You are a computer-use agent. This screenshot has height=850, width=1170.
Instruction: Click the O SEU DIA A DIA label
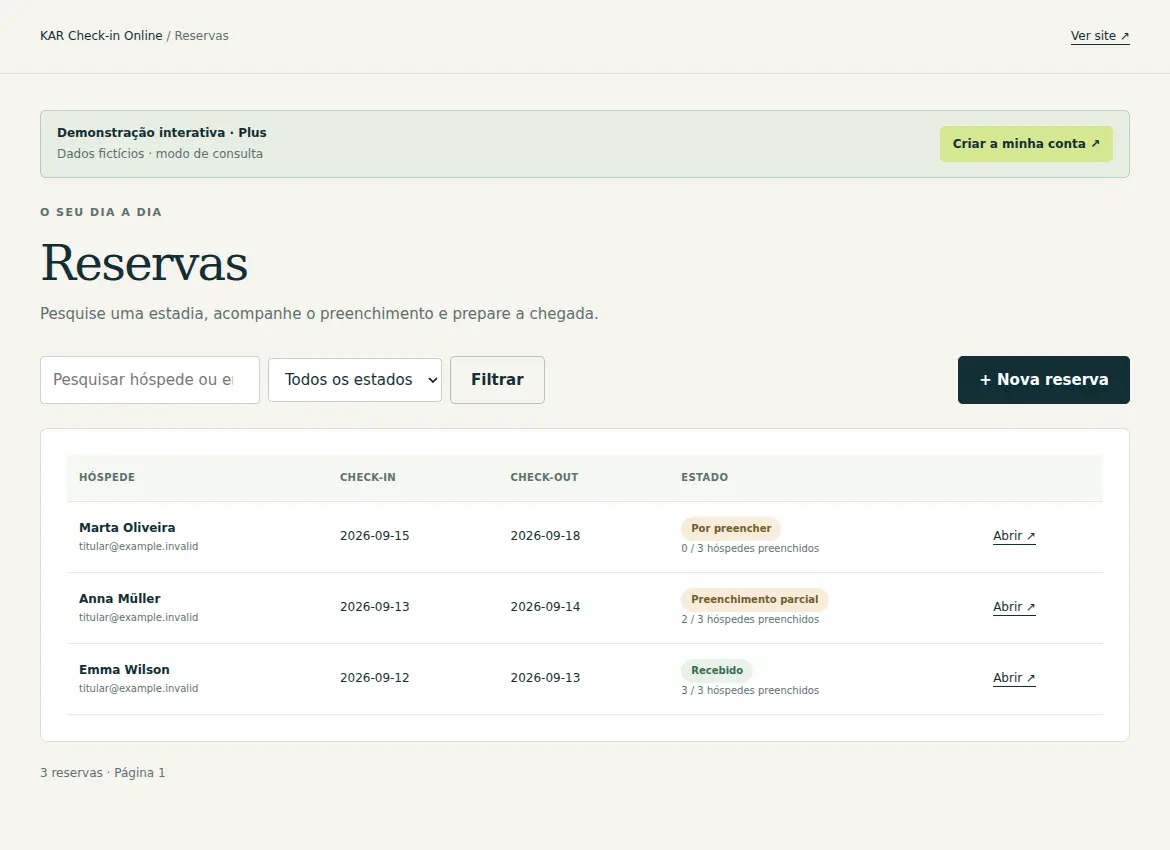pyautogui.click(x=101, y=212)
